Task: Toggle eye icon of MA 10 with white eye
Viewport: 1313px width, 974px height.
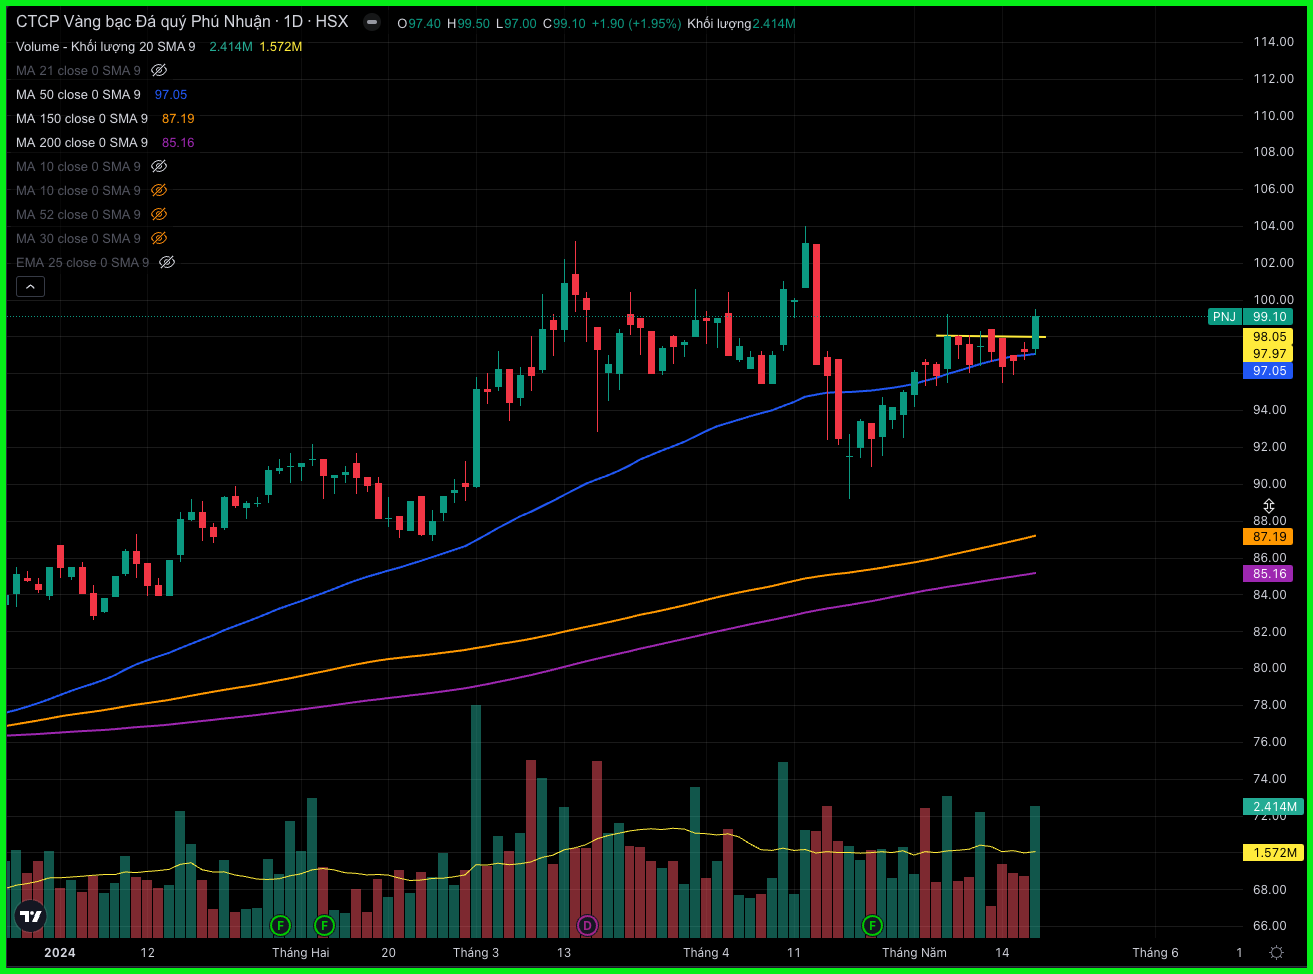Action: [159, 167]
